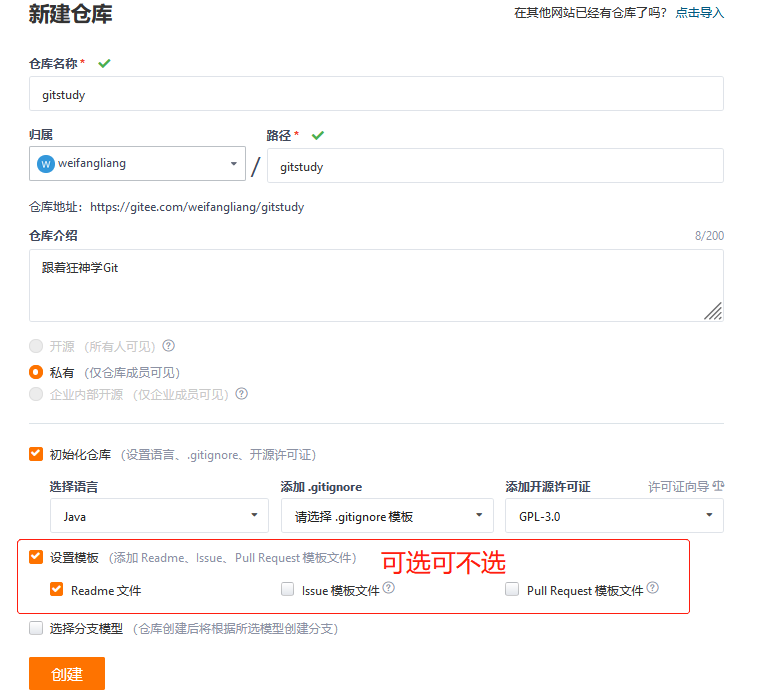Check the 选择分支模型 checkbox
Image resolution: width=761 pixels, height=692 pixels.
pyautogui.click(x=36, y=628)
